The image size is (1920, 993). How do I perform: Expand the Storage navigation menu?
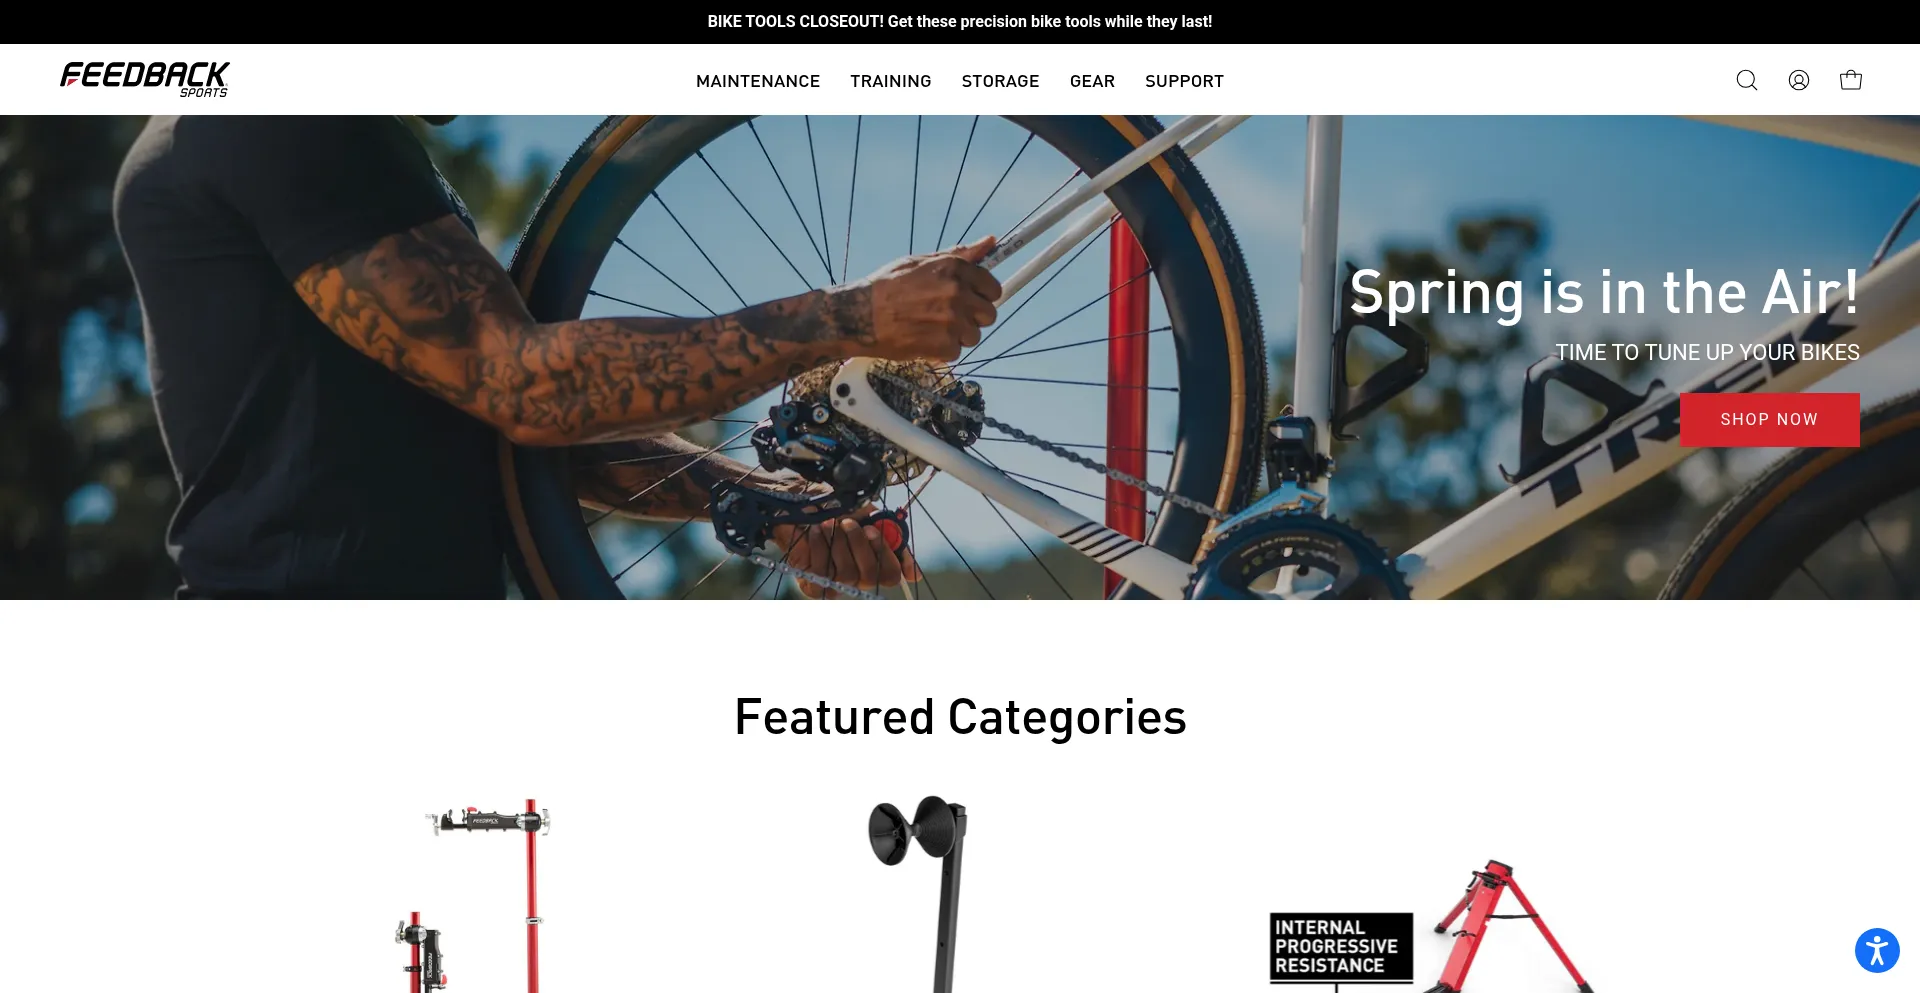pyautogui.click(x=1000, y=81)
